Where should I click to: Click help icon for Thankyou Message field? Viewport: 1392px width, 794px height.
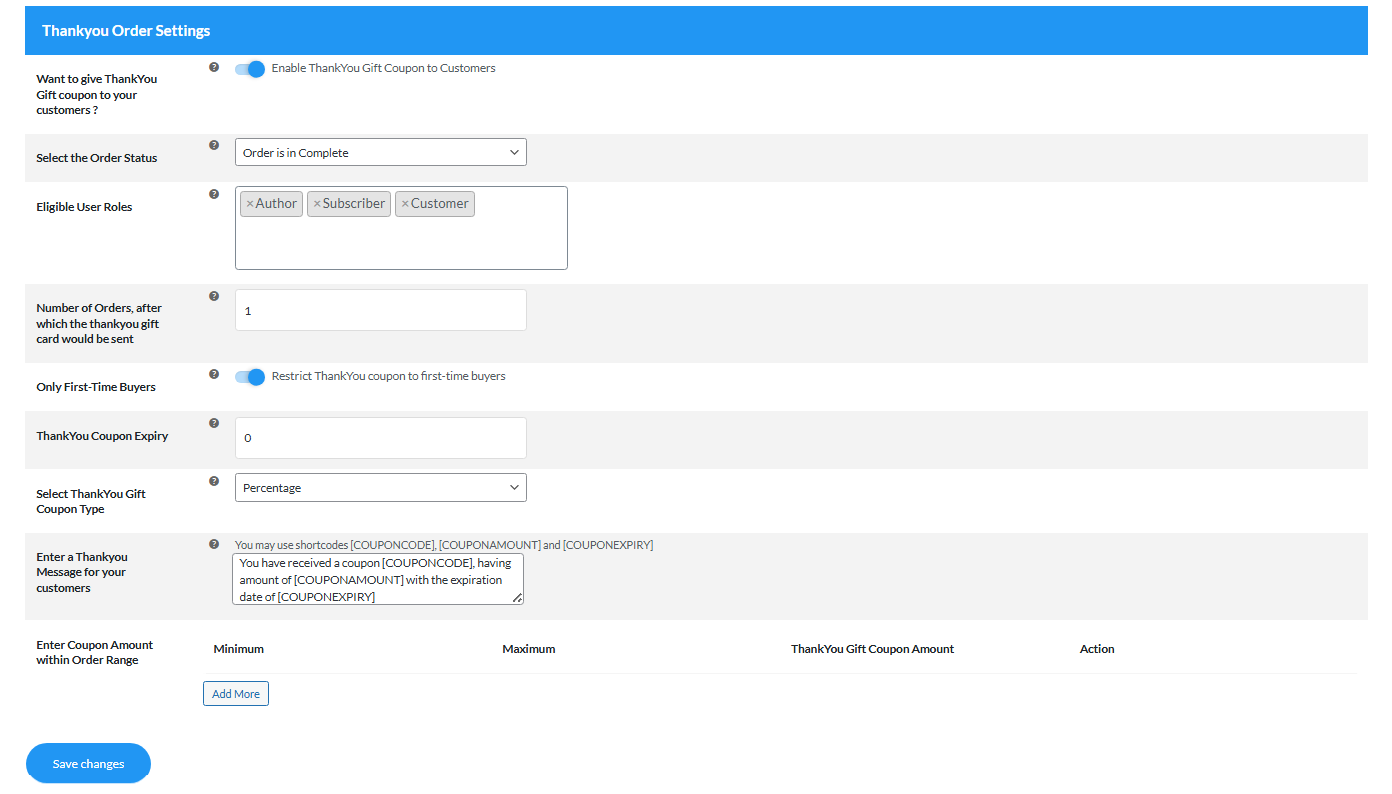pyautogui.click(x=213, y=544)
